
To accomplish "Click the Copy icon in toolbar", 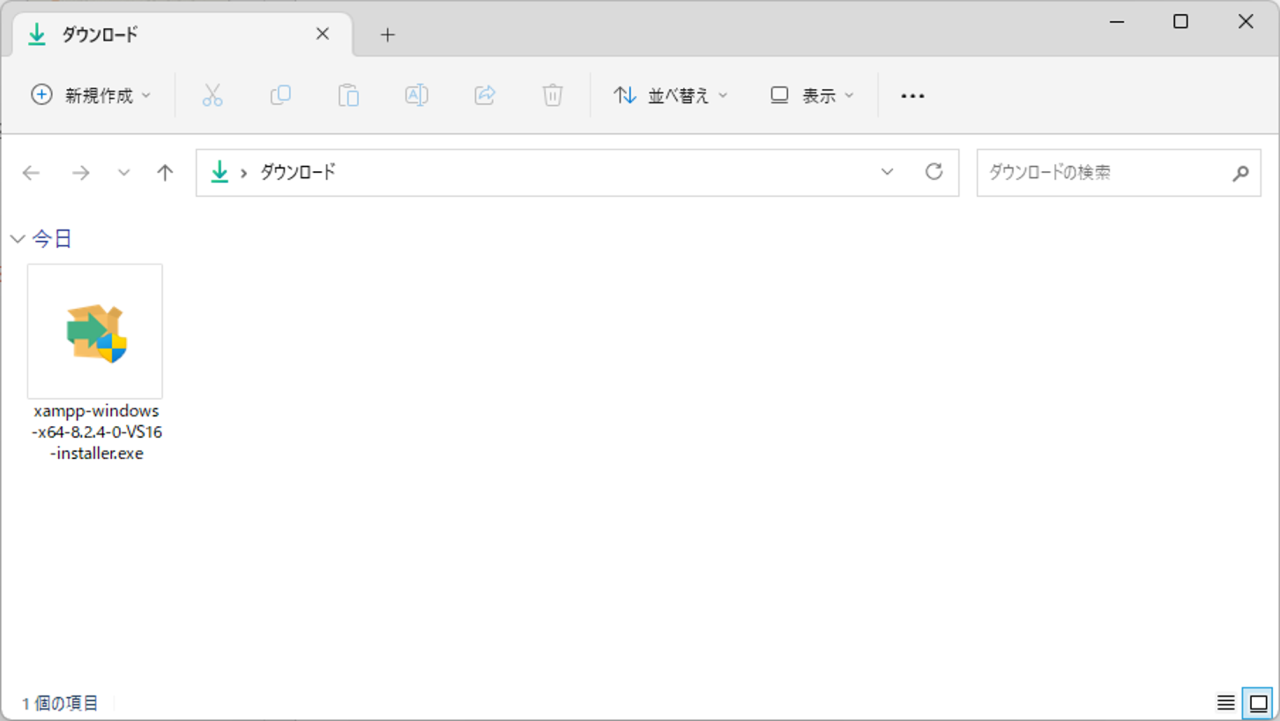I will click(281, 95).
